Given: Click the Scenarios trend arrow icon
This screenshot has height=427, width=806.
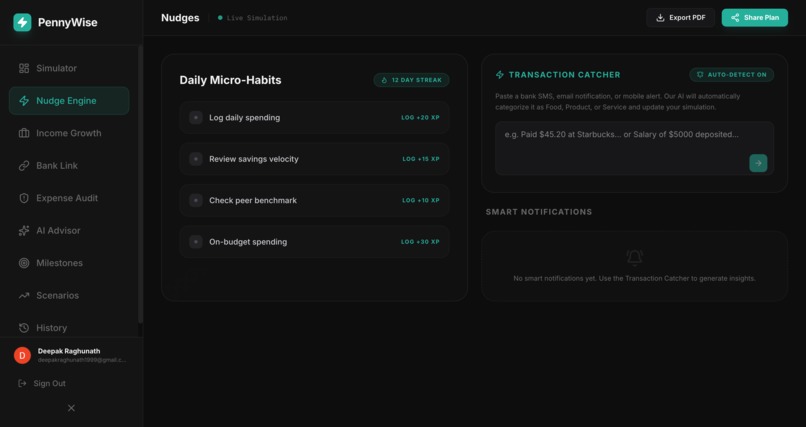Looking at the screenshot, I should coord(24,295).
